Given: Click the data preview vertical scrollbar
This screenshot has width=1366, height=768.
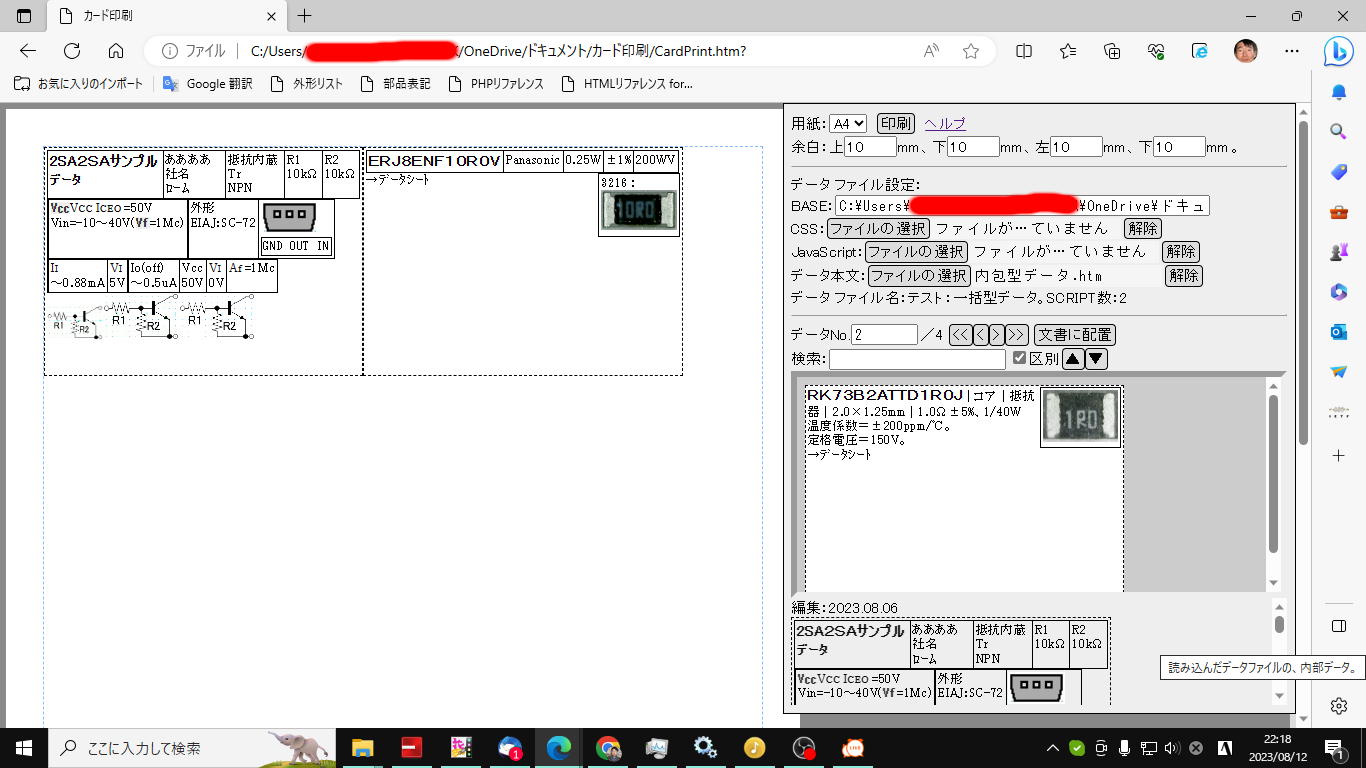Looking at the screenshot, I should click(1273, 474).
